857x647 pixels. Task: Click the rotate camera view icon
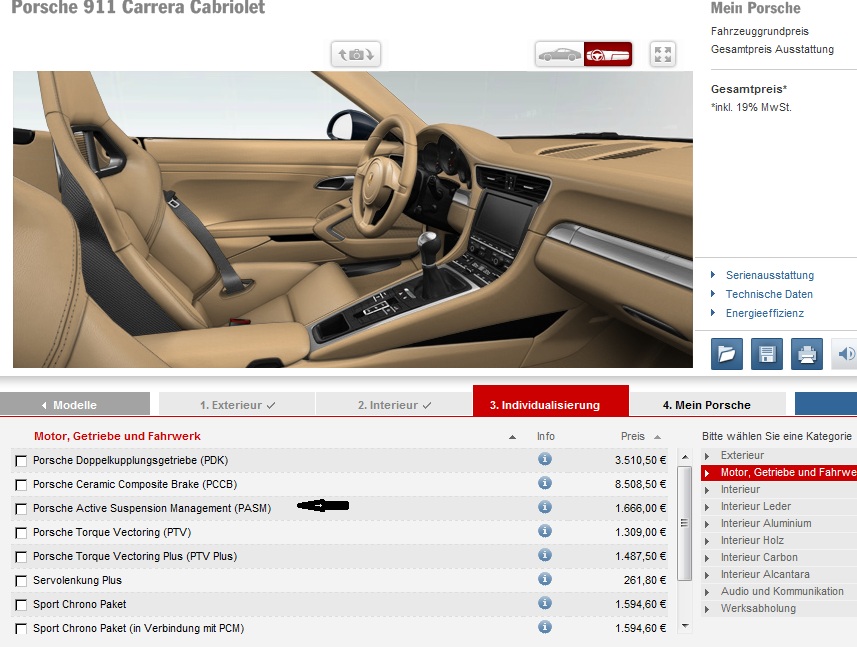pyautogui.click(x=356, y=55)
